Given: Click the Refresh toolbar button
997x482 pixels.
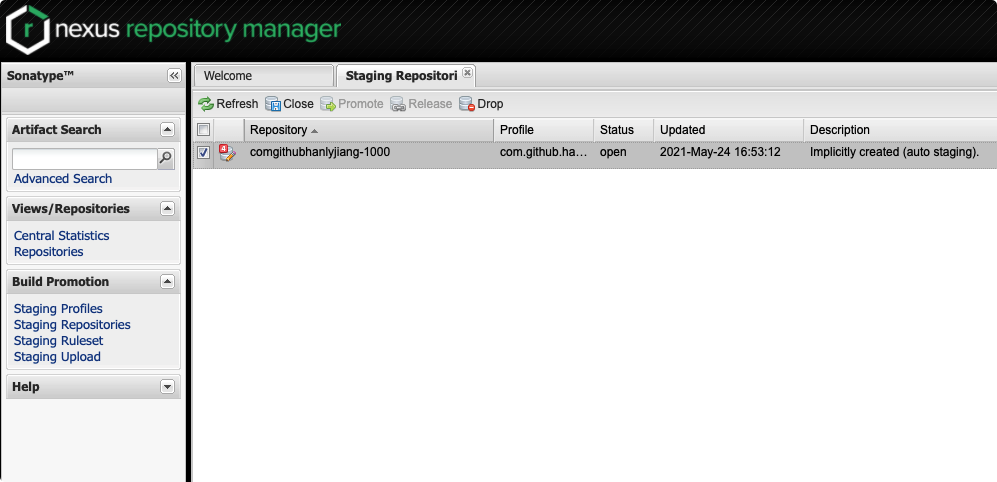Looking at the screenshot, I should point(228,104).
